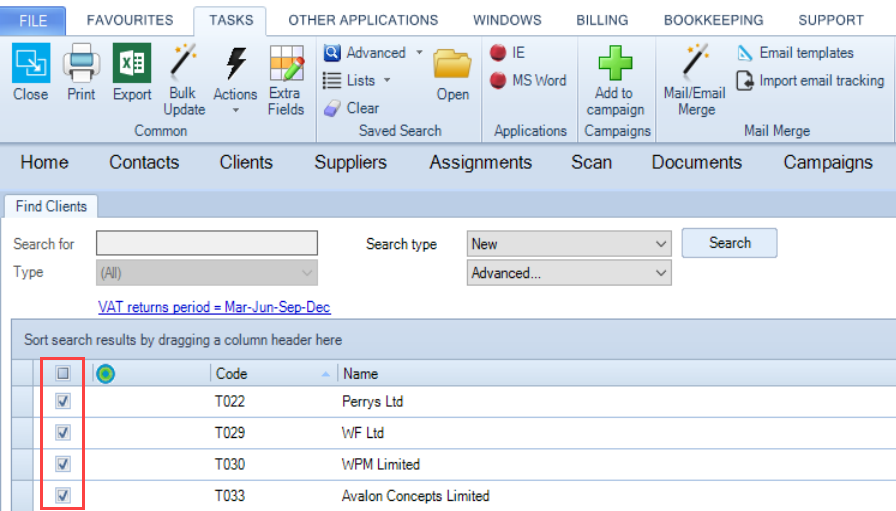This screenshot has width=896, height=511.
Task: Select client code T030
Action: point(230,464)
